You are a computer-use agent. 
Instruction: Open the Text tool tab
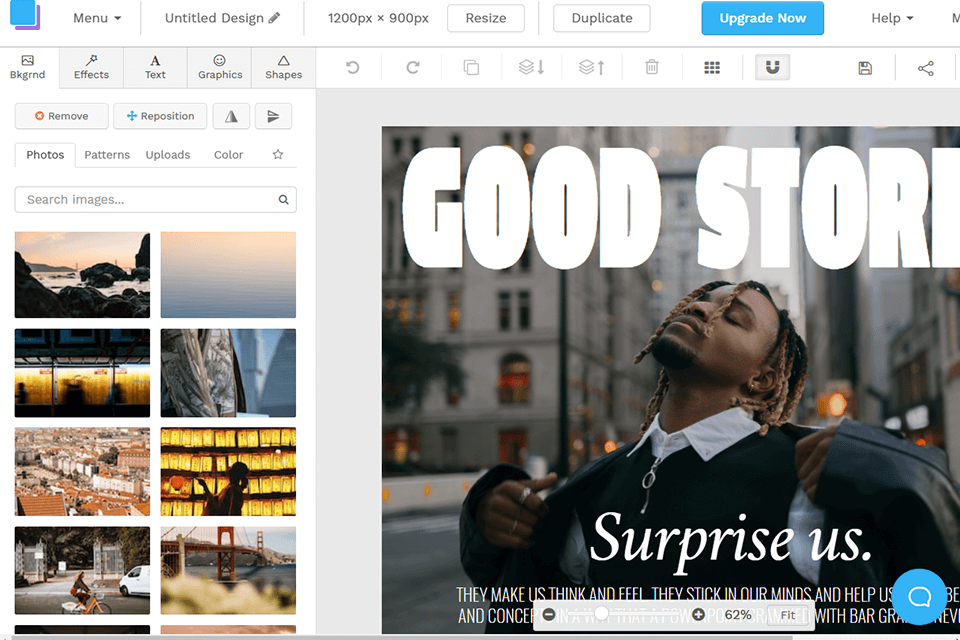click(155, 67)
